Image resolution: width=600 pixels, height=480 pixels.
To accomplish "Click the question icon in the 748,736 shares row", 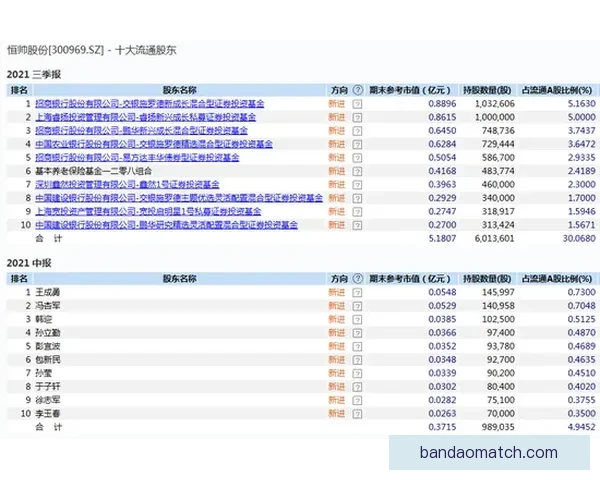I will click(357, 131).
